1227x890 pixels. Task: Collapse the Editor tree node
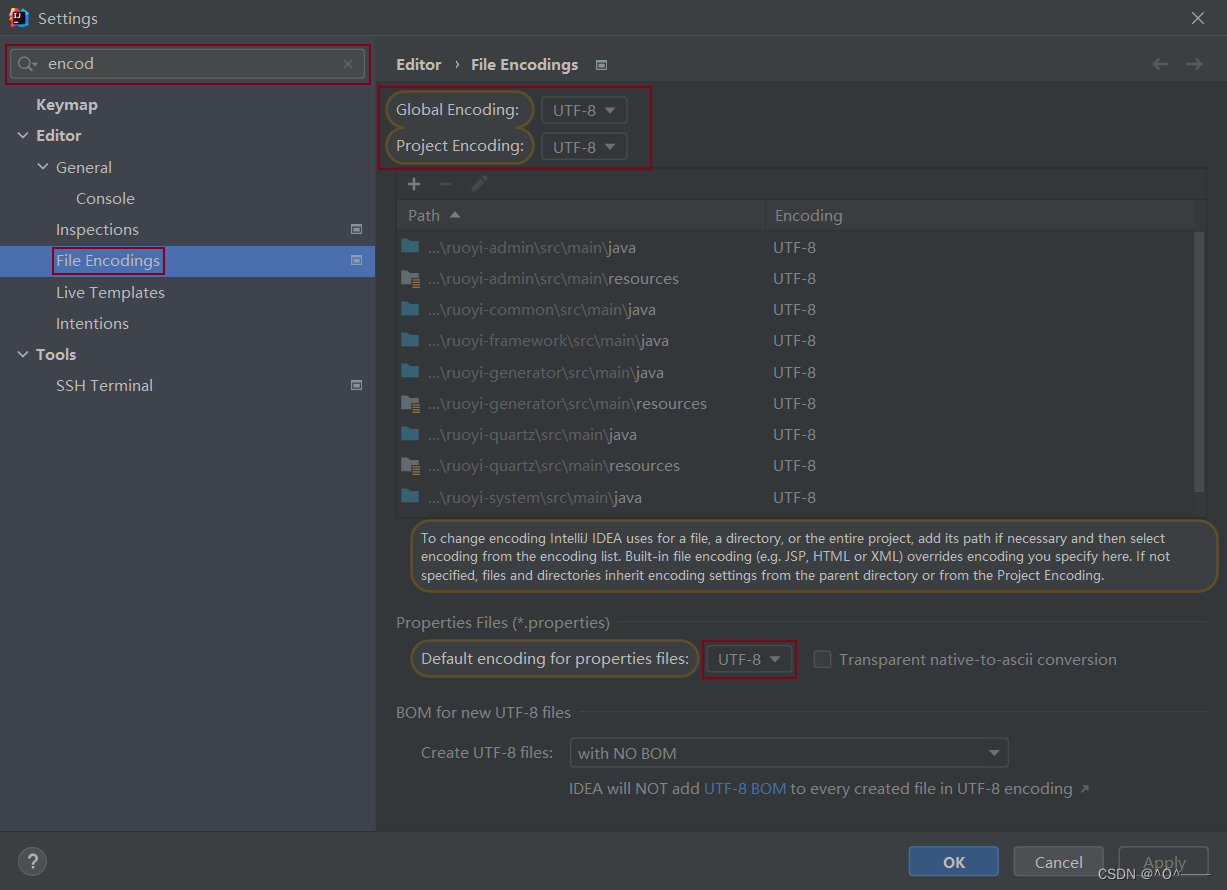(x=23, y=136)
